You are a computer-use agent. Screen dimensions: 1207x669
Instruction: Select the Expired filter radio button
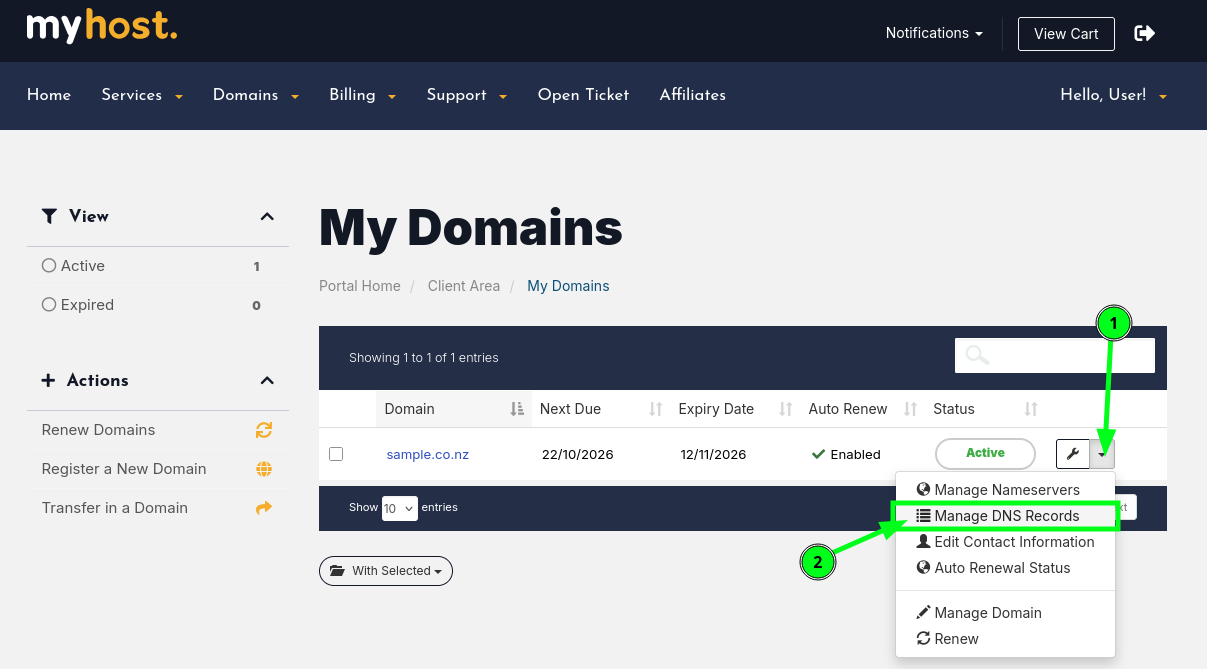(49, 305)
